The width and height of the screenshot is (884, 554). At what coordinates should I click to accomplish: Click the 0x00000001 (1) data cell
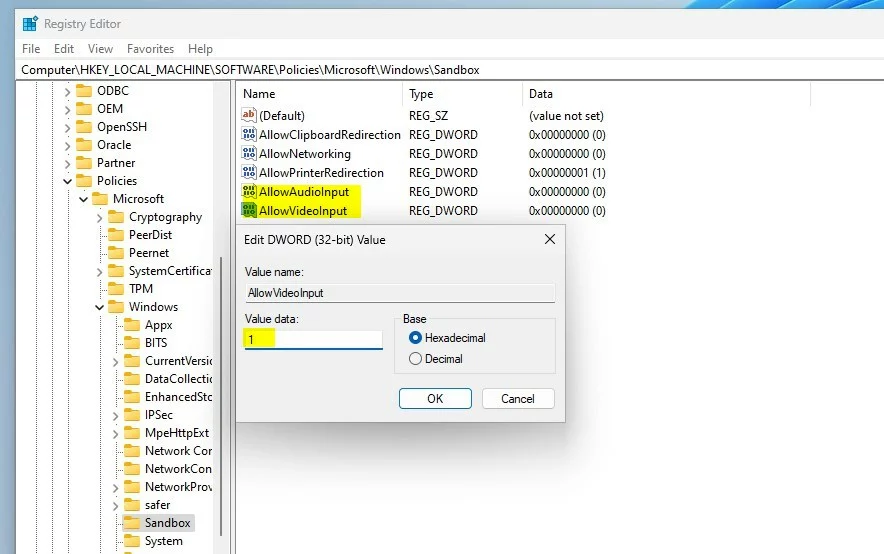point(567,173)
